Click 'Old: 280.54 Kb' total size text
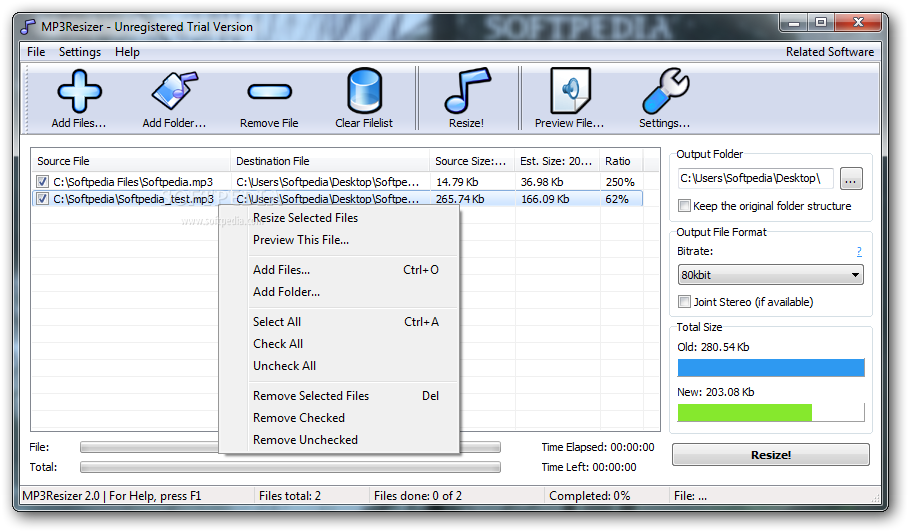Image resolution: width=909 pixels, height=532 pixels. tap(713, 347)
